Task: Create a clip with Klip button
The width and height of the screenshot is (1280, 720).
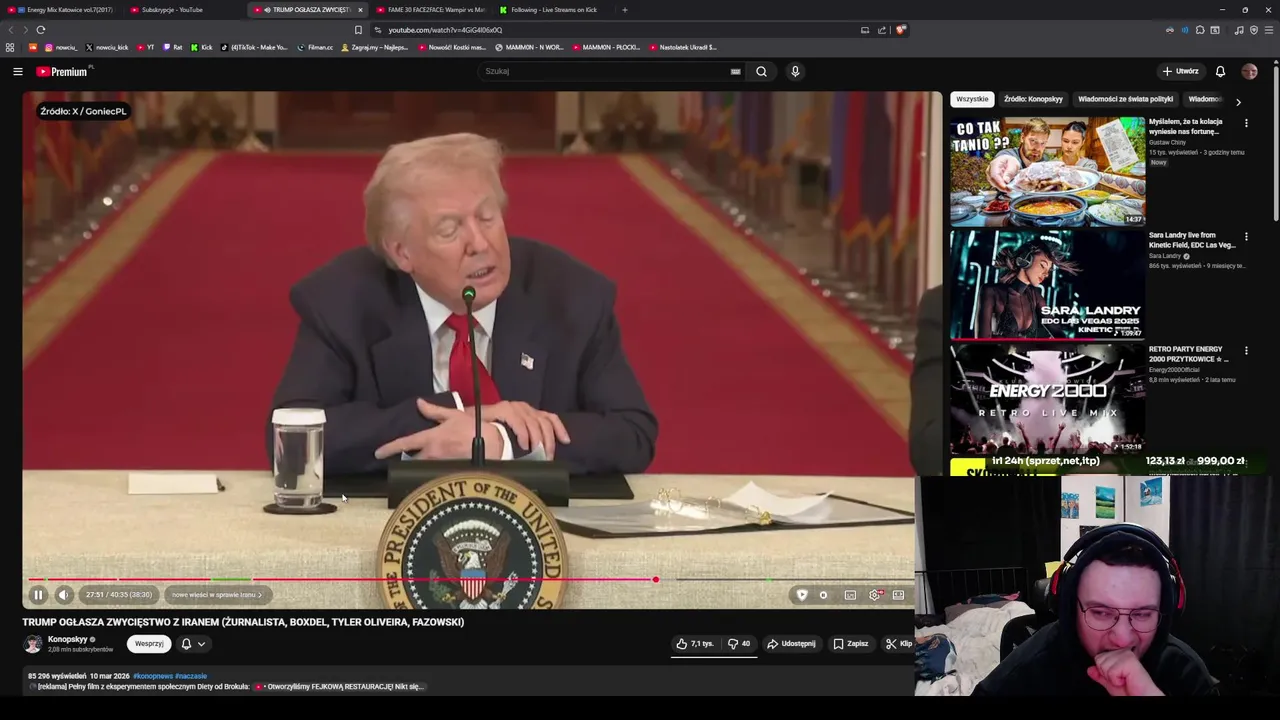Action: (x=898, y=644)
